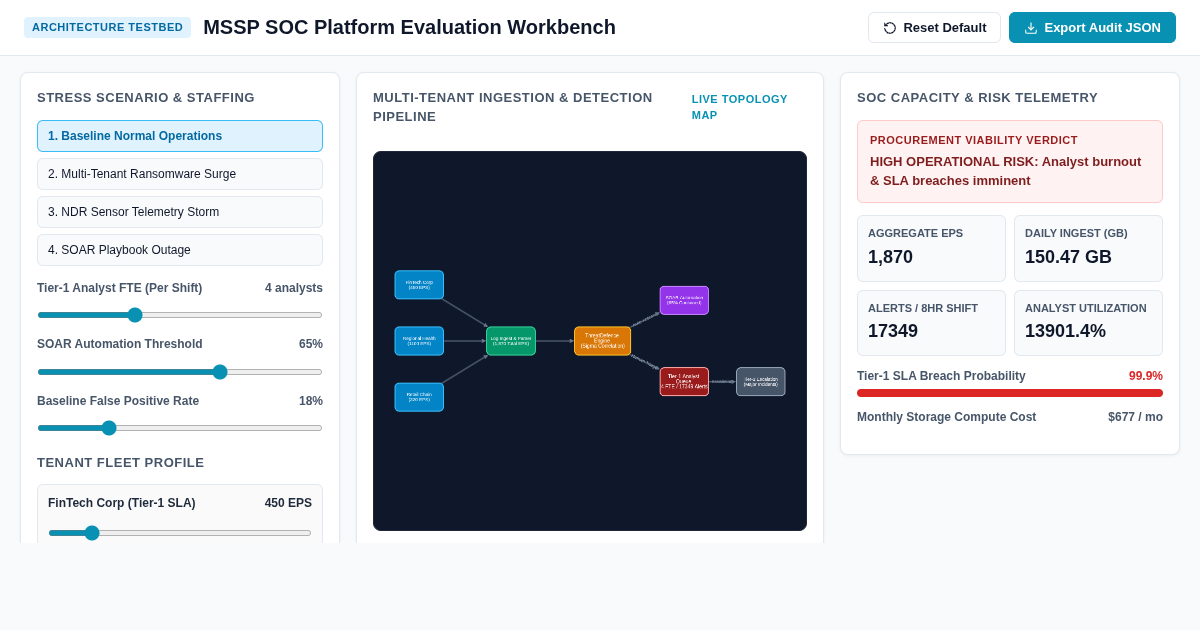Viewport: 1200px width, 630px height.
Task: Click the Tenant Fleet Profile heading
Action: (120, 462)
